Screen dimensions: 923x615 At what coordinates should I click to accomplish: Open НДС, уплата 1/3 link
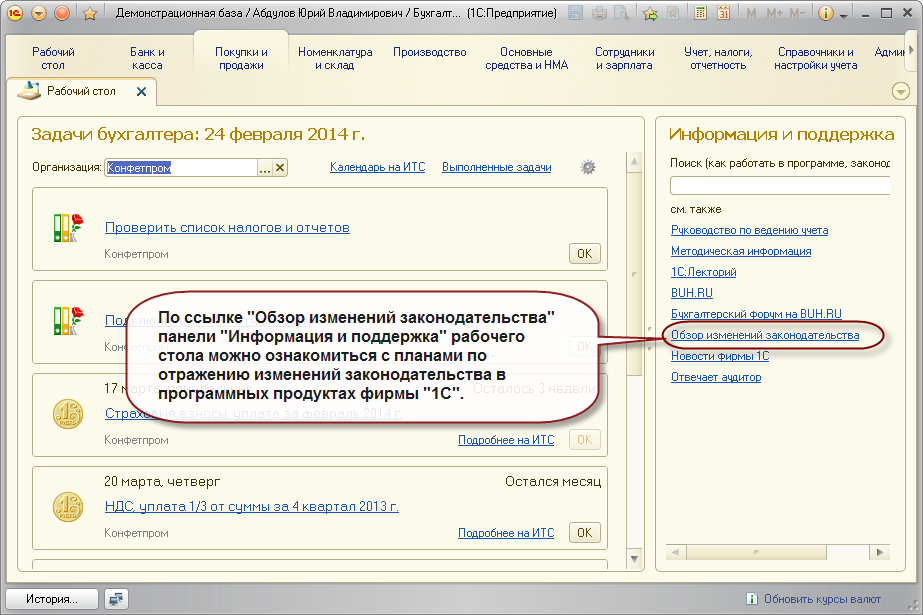pos(251,507)
